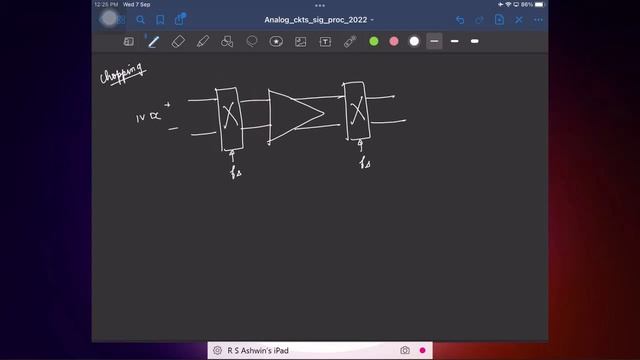Open the zoom window tool
Viewport: 640px width, 360px height.
pyautogui.click(x=129, y=42)
